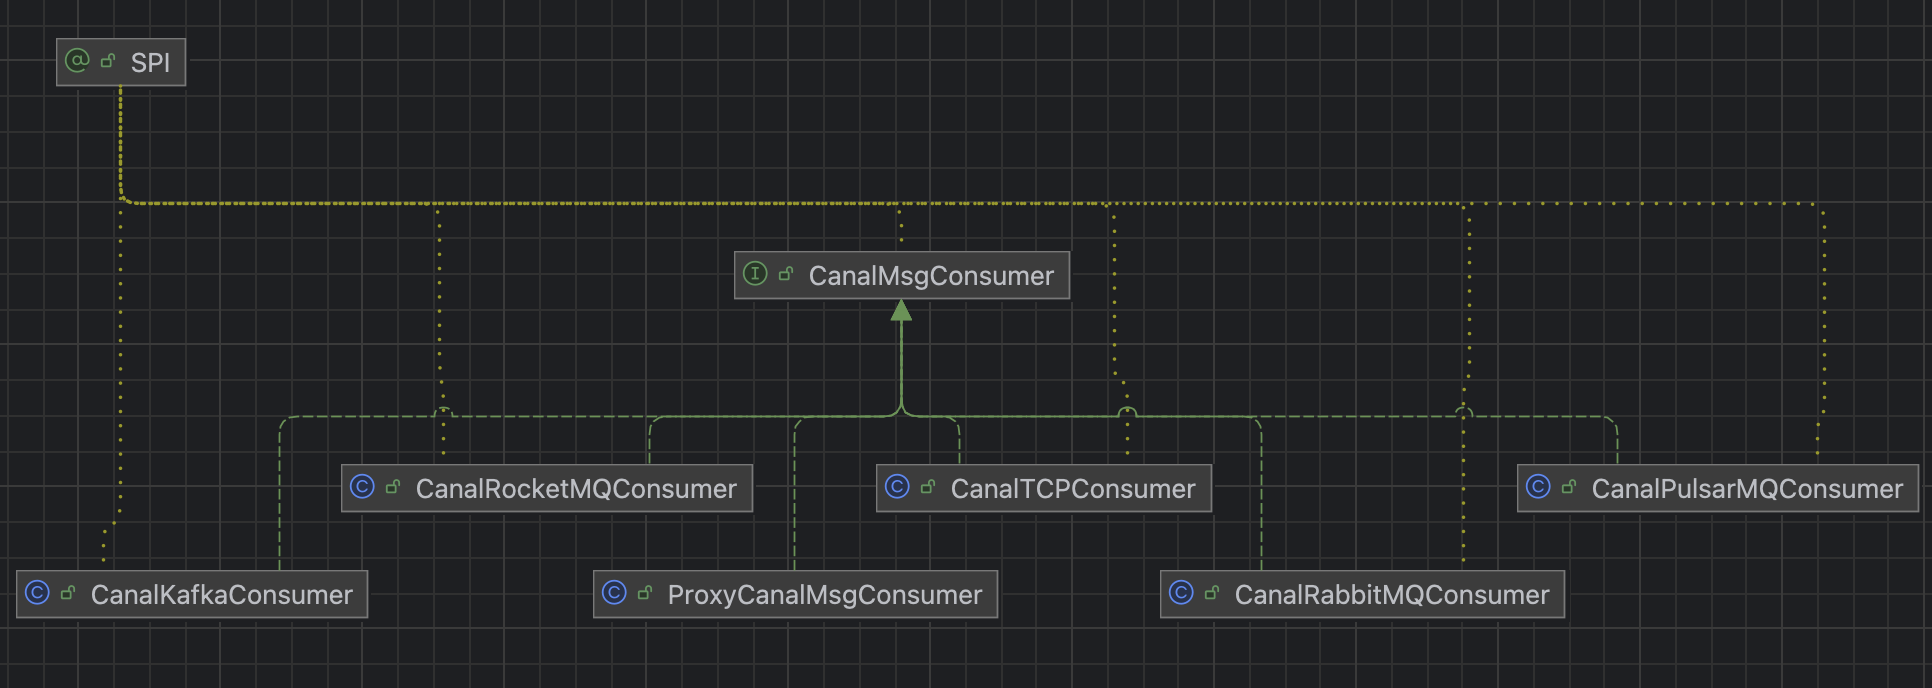Screen dimensions: 1932x688
Task: Click the class icon beside CanalRocketMQConsumer
Action: pos(362,487)
